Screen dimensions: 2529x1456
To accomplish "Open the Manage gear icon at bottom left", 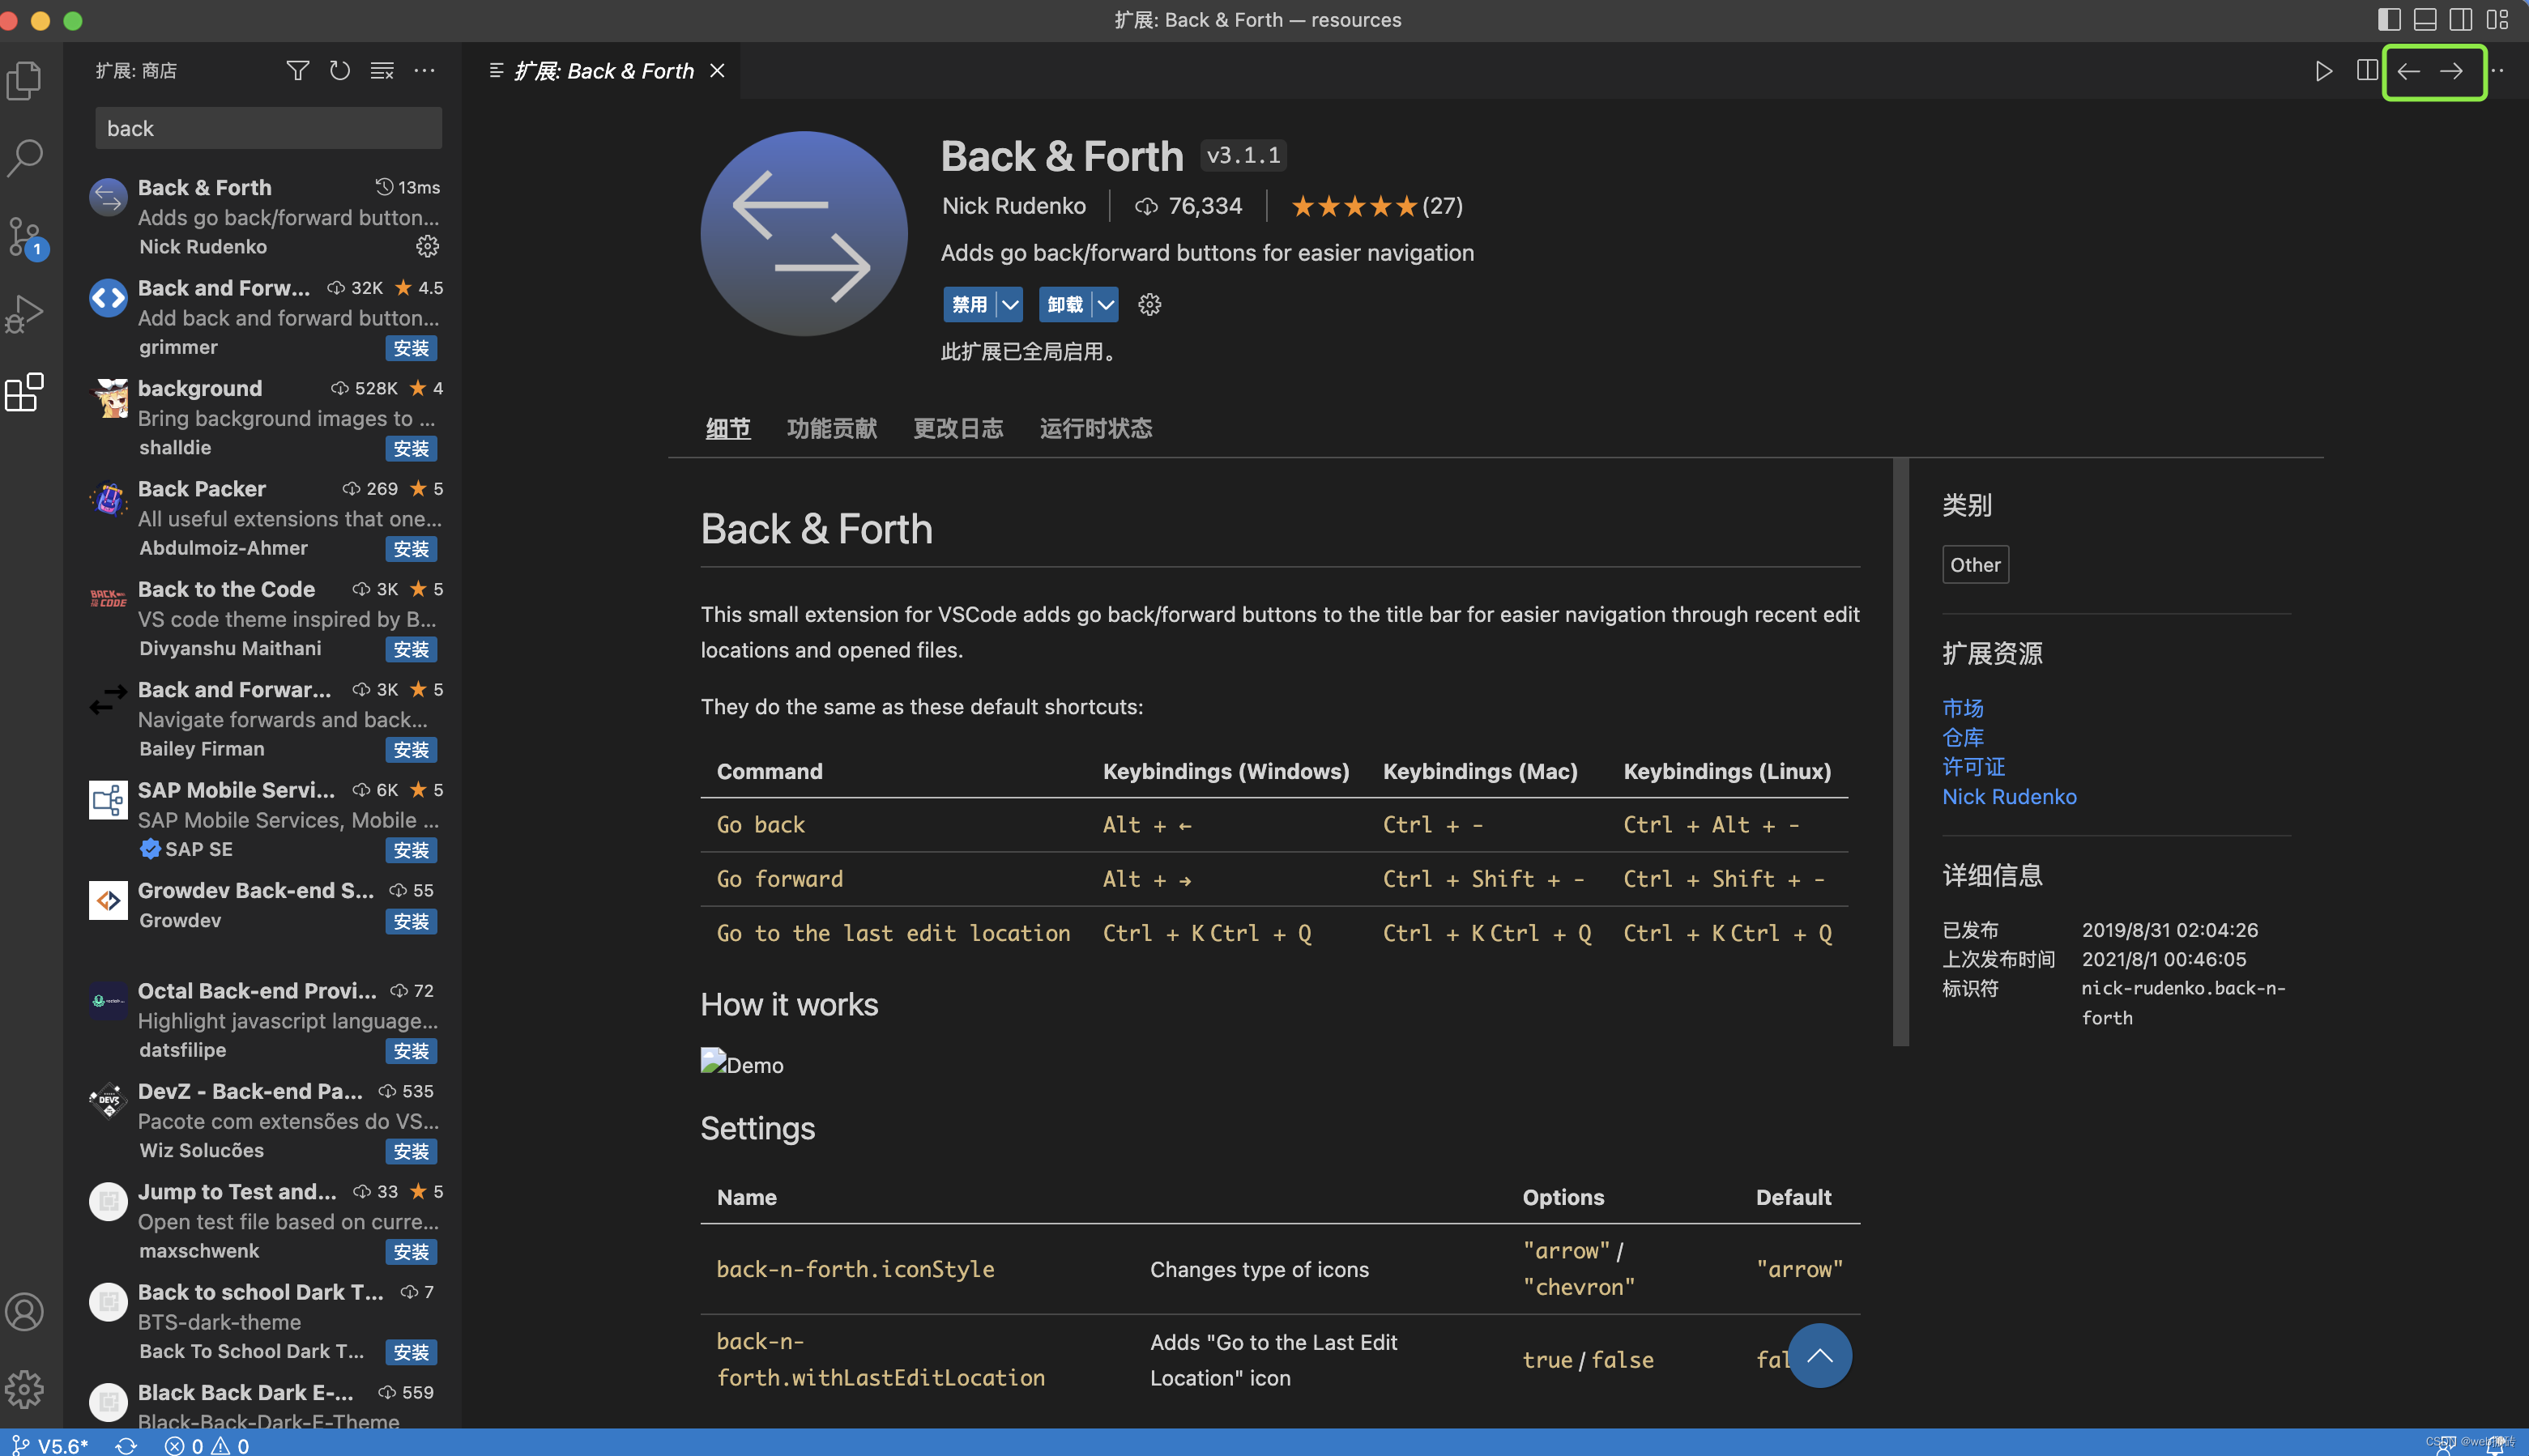I will [x=25, y=1388].
